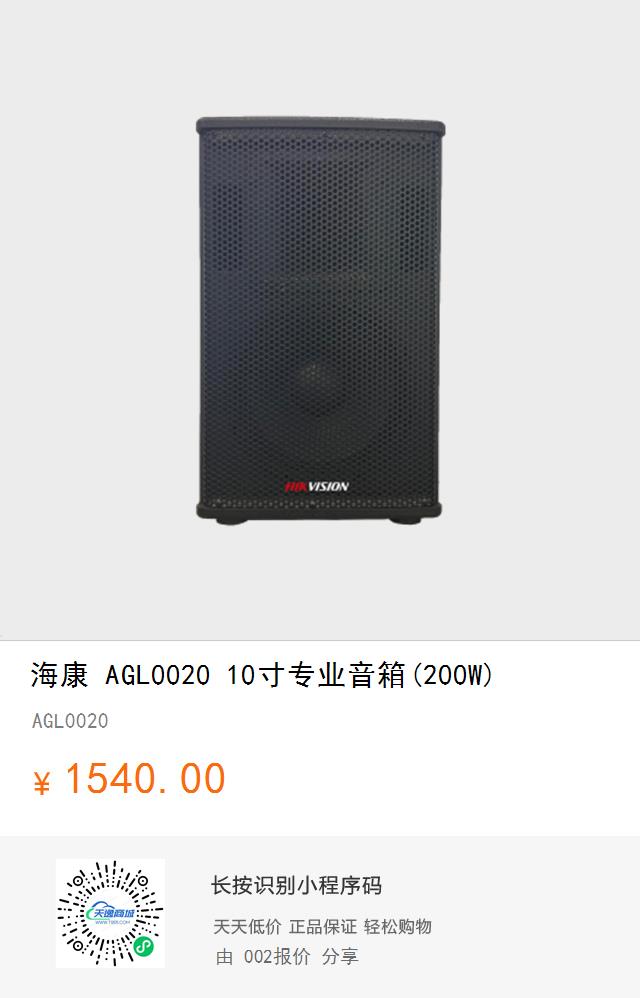Click the top edge of the speaker cabinet
The height and width of the screenshot is (998, 640).
pos(320,125)
